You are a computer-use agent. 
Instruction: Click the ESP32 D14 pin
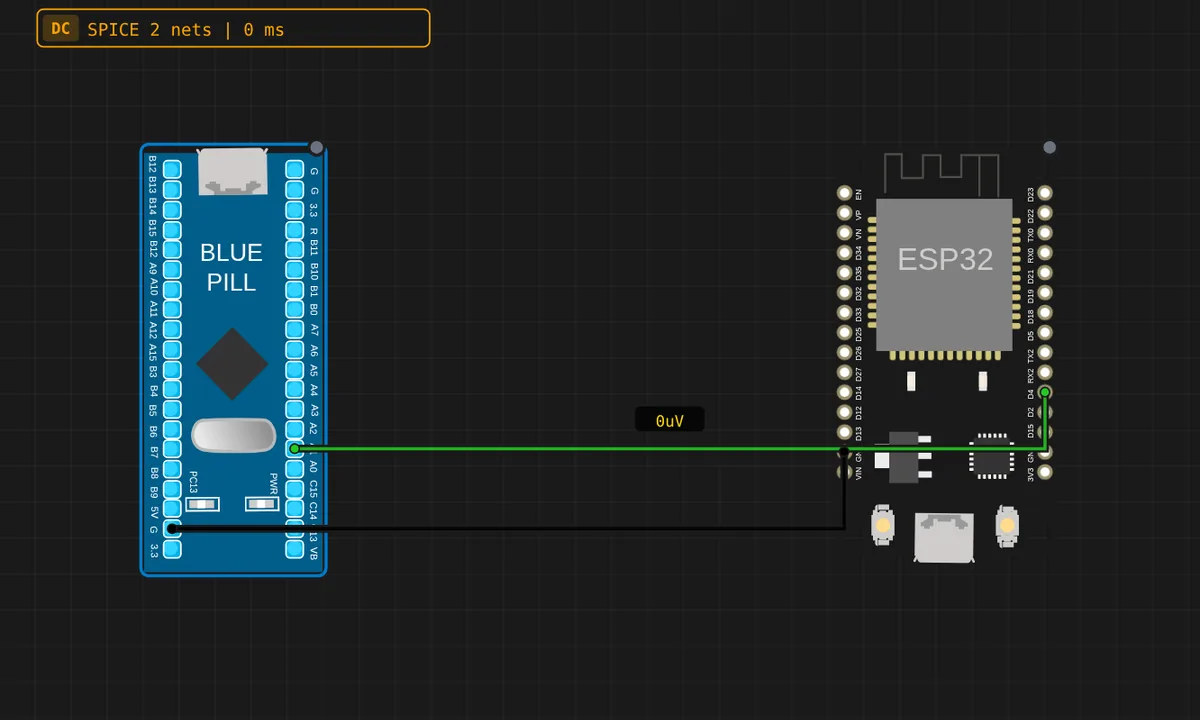point(844,392)
